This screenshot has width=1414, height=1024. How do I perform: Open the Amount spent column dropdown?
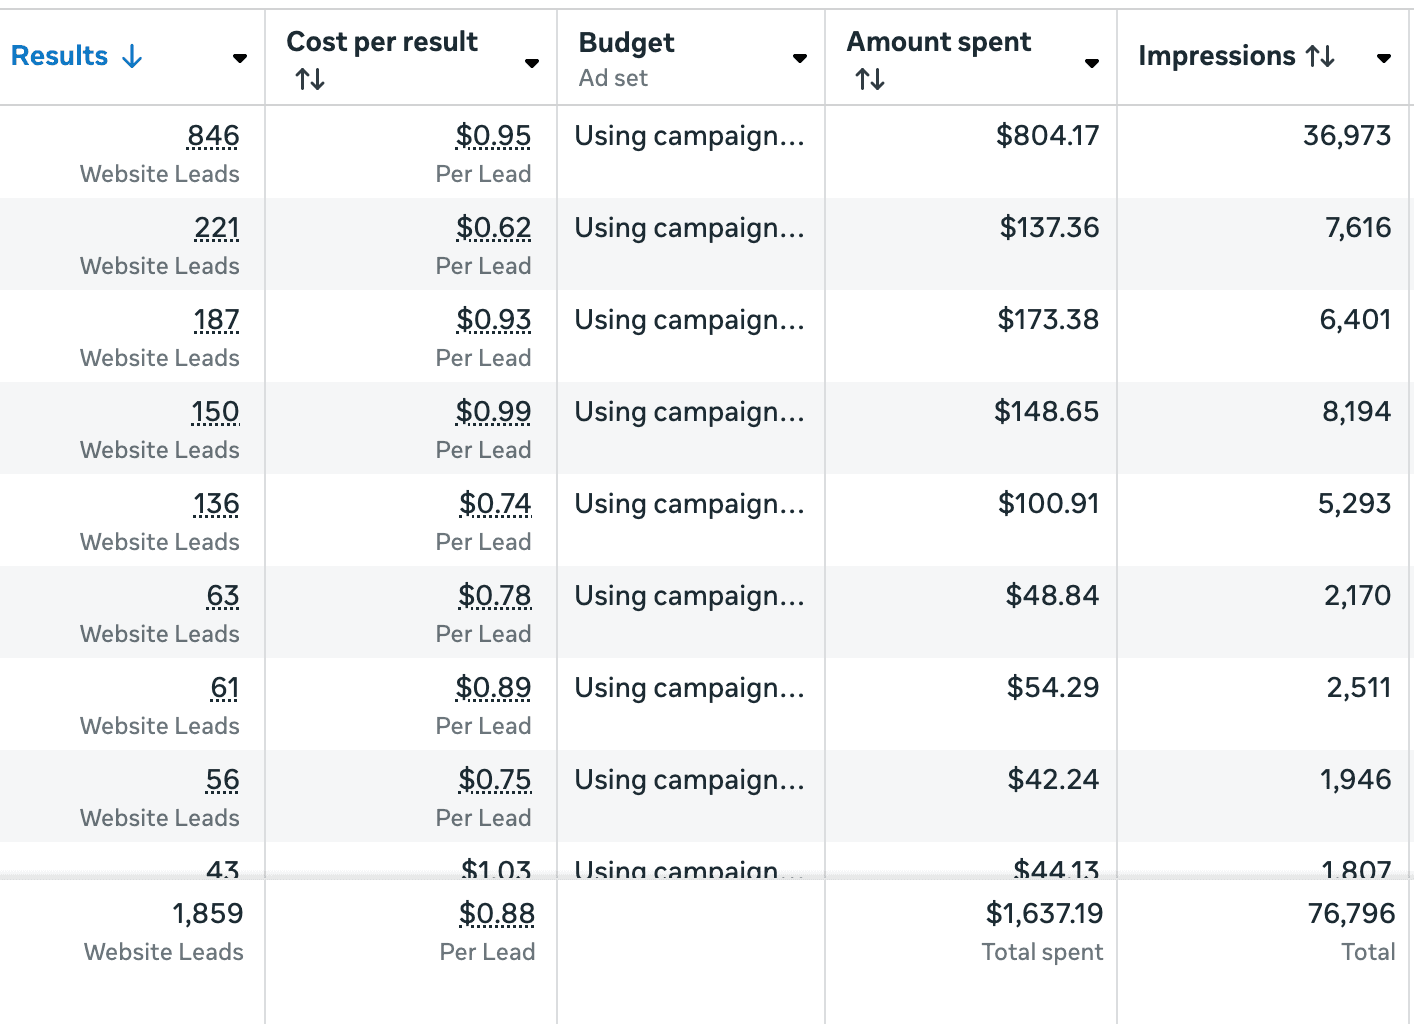pyautogui.click(x=1090, y=62)
